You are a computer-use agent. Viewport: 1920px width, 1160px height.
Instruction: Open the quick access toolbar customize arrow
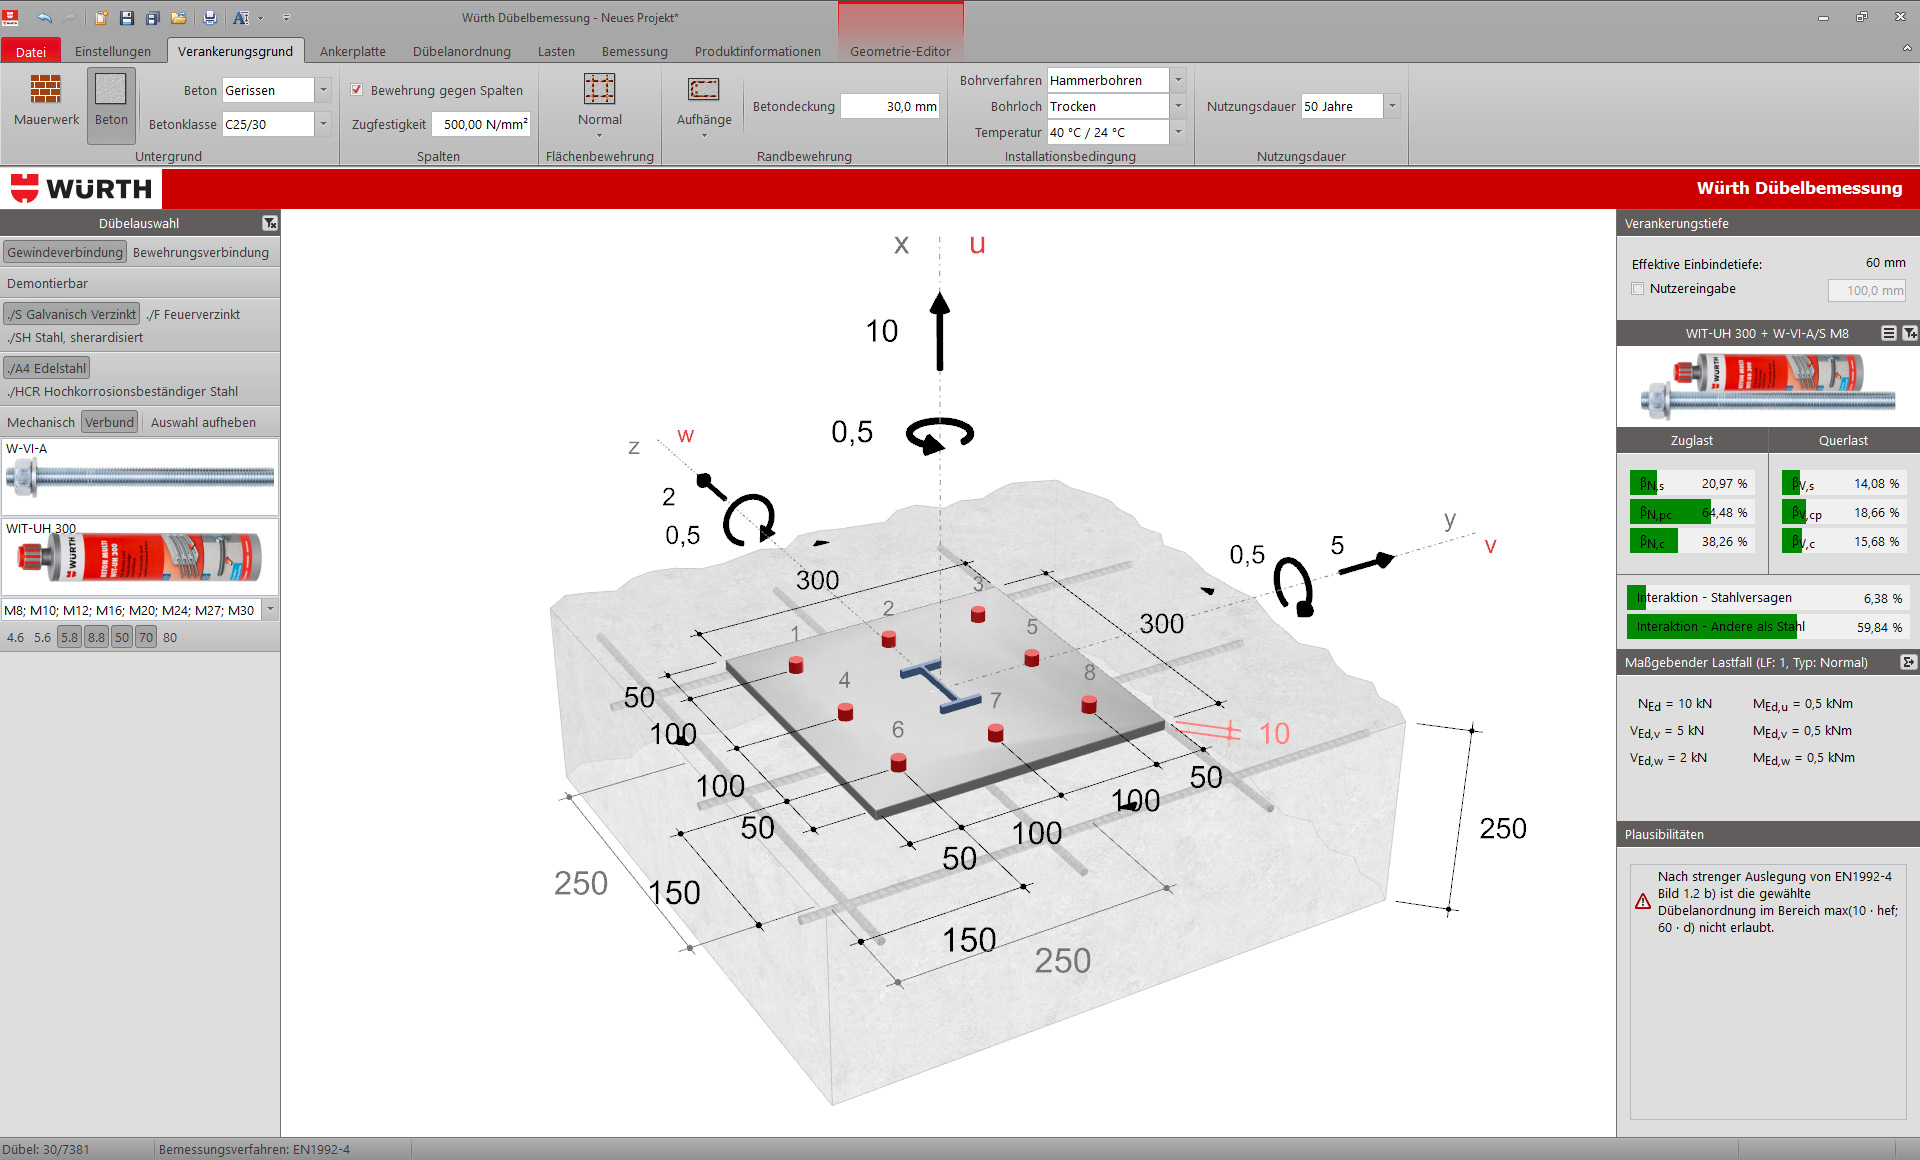point(286,17)
